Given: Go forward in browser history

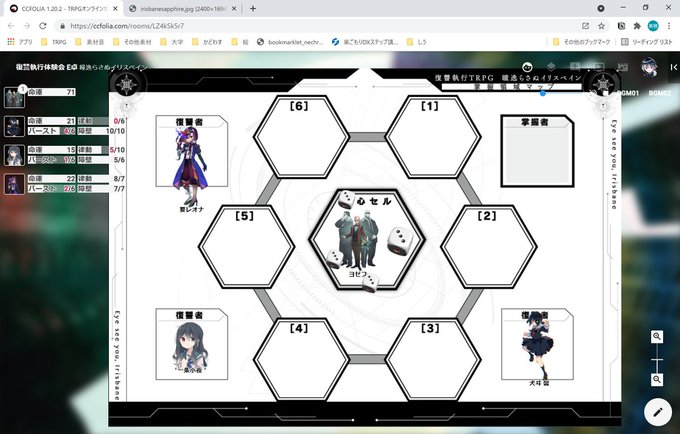Looking at the screenshot, I should [27, 26].
